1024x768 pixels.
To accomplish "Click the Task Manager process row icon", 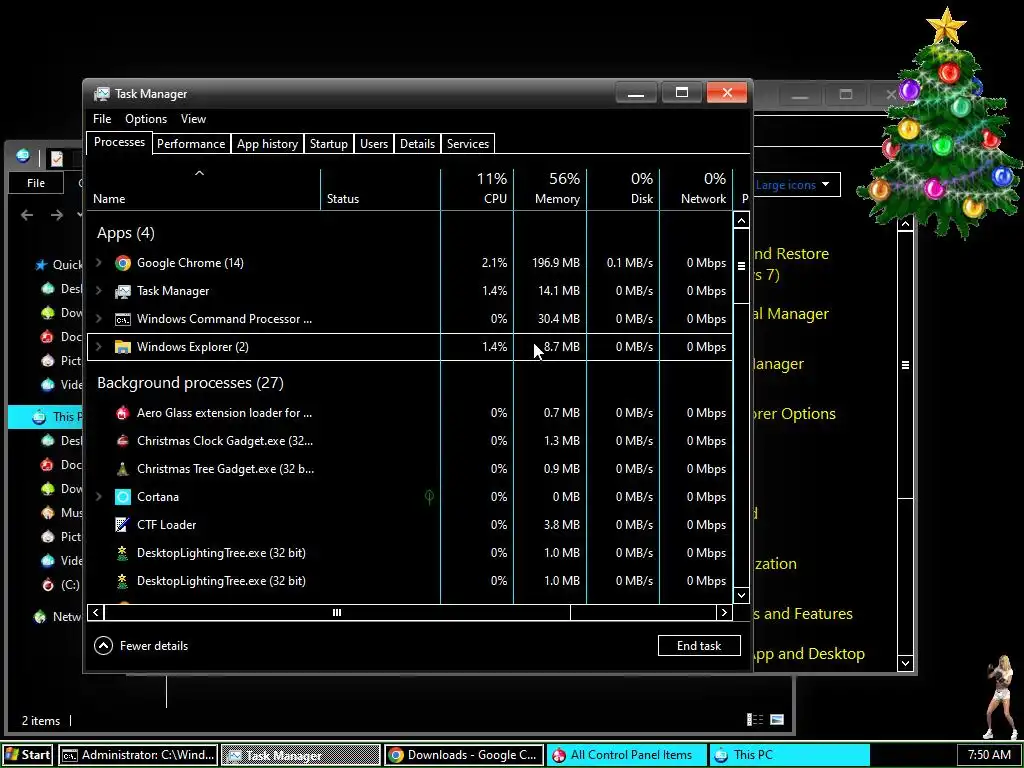I will tap(123, 291).
